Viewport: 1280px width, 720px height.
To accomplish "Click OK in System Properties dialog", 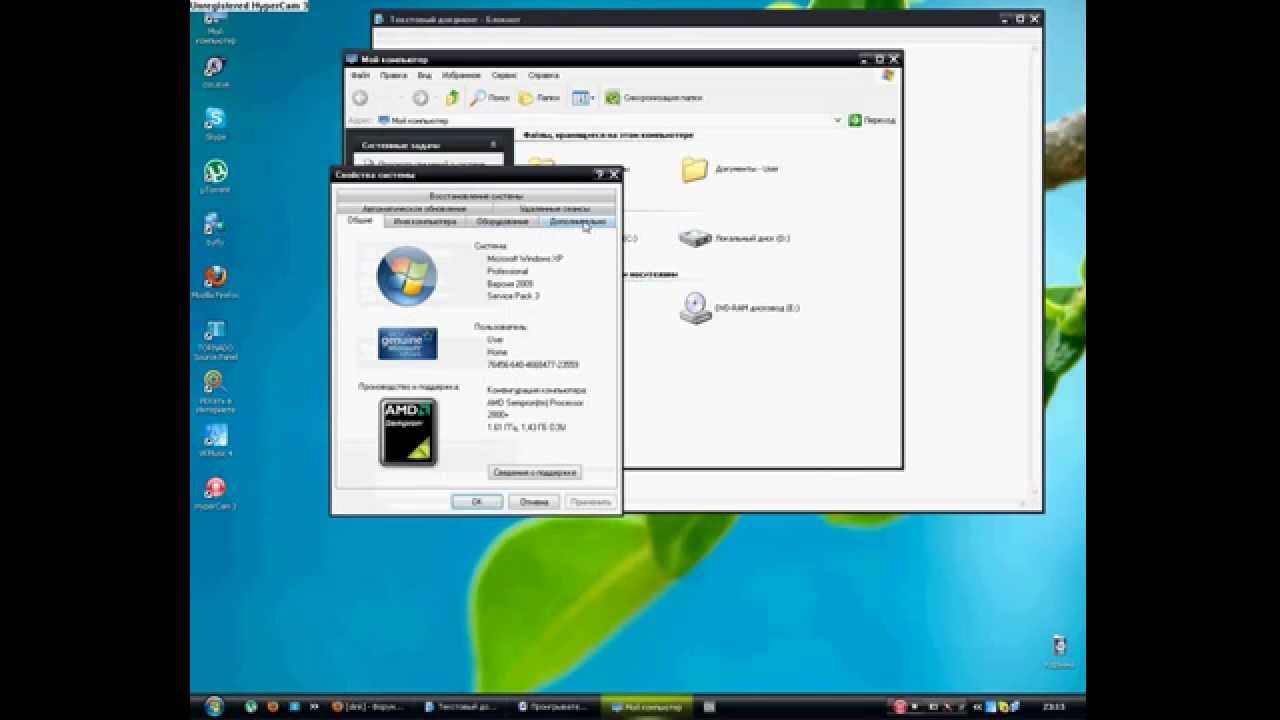I will [477, 502].
